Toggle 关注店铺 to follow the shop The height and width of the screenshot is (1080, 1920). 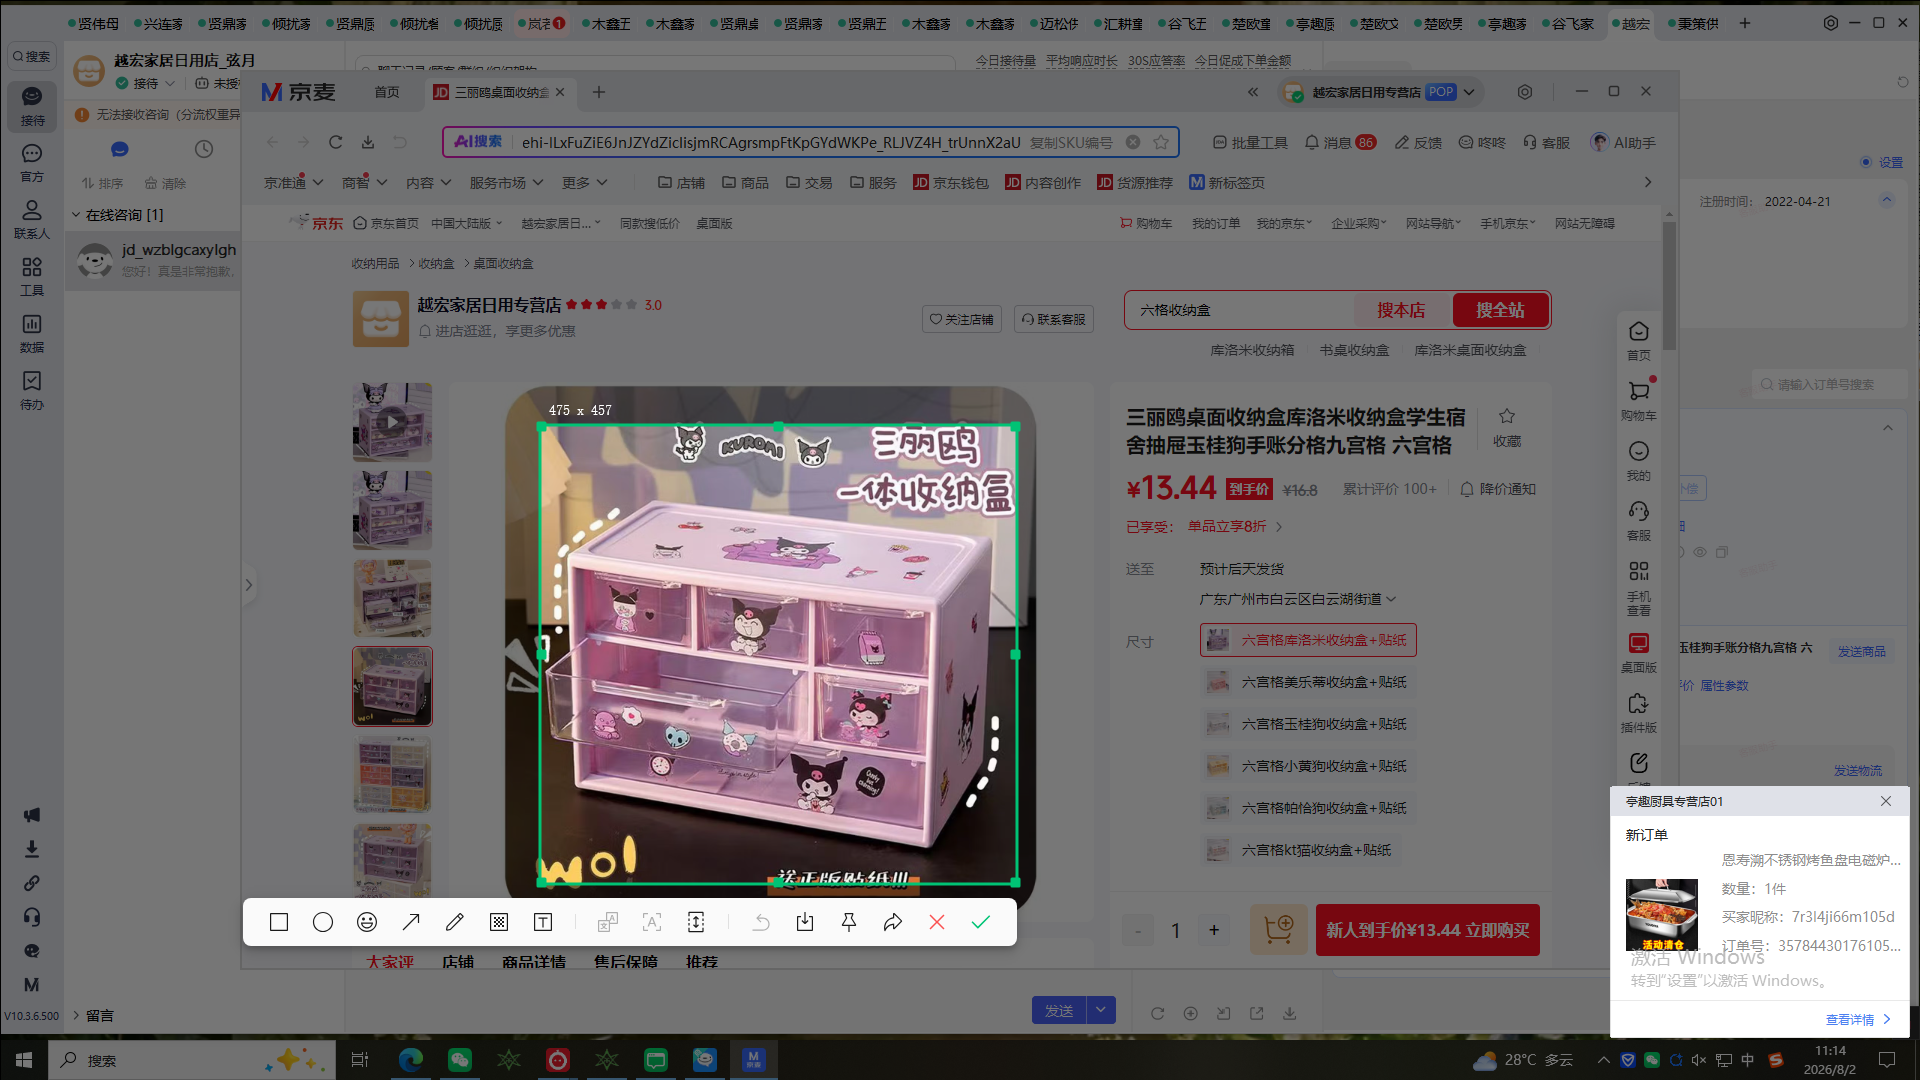pyautogui.click(x=962, y=319)
